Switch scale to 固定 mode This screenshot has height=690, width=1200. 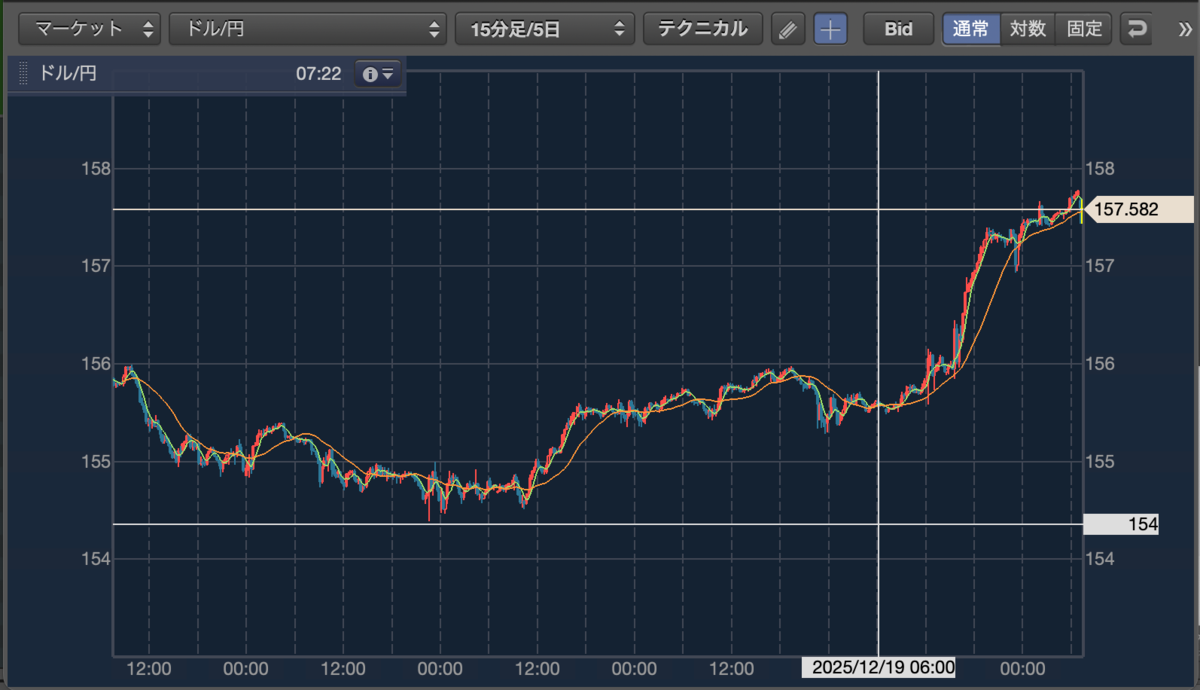click(x=1084, y=29)
